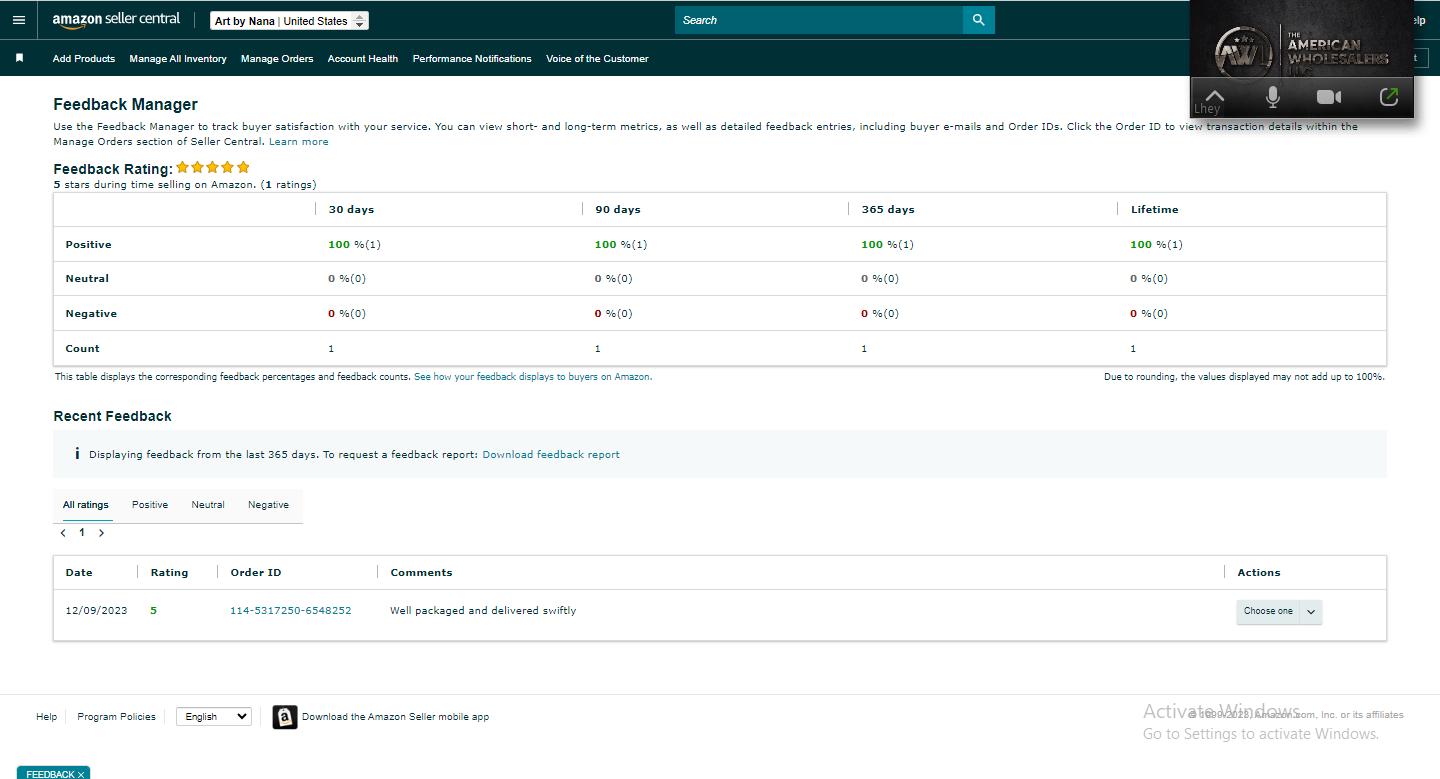Image resolution: width=1440 pixels, height=779 pixels.
Task: Click the info icon in Recent Feedback banner
Action: click(77, 454)
